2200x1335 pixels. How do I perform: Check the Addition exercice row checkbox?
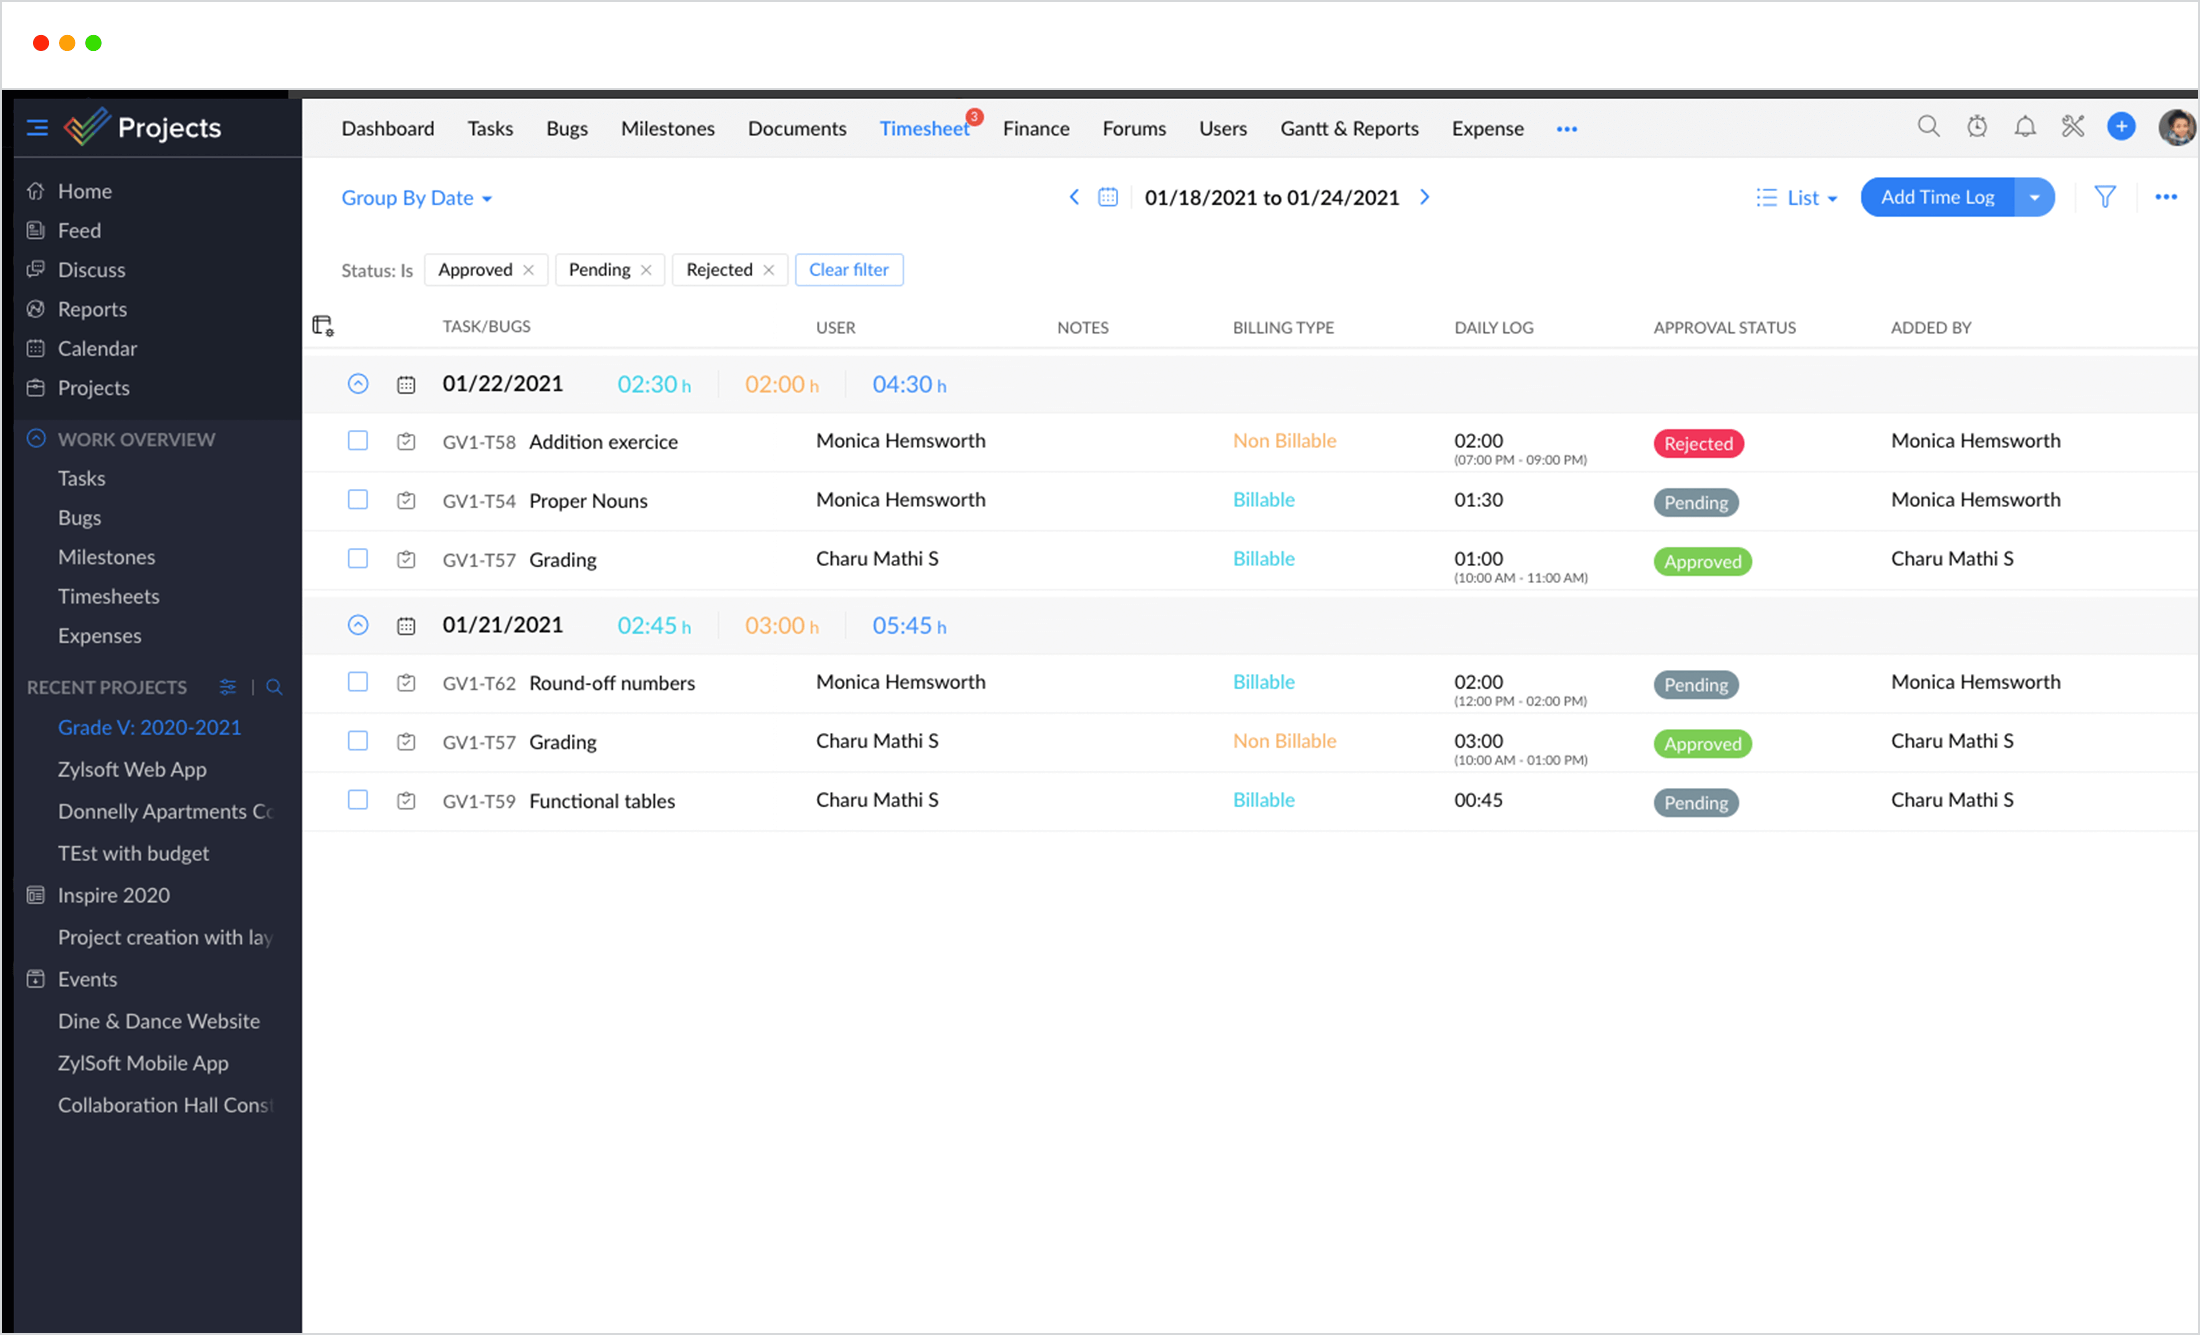coord(358,441)
